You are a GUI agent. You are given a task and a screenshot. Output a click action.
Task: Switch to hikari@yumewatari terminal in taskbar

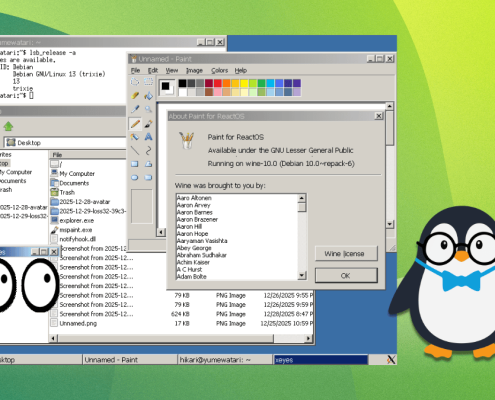(225, 360)
